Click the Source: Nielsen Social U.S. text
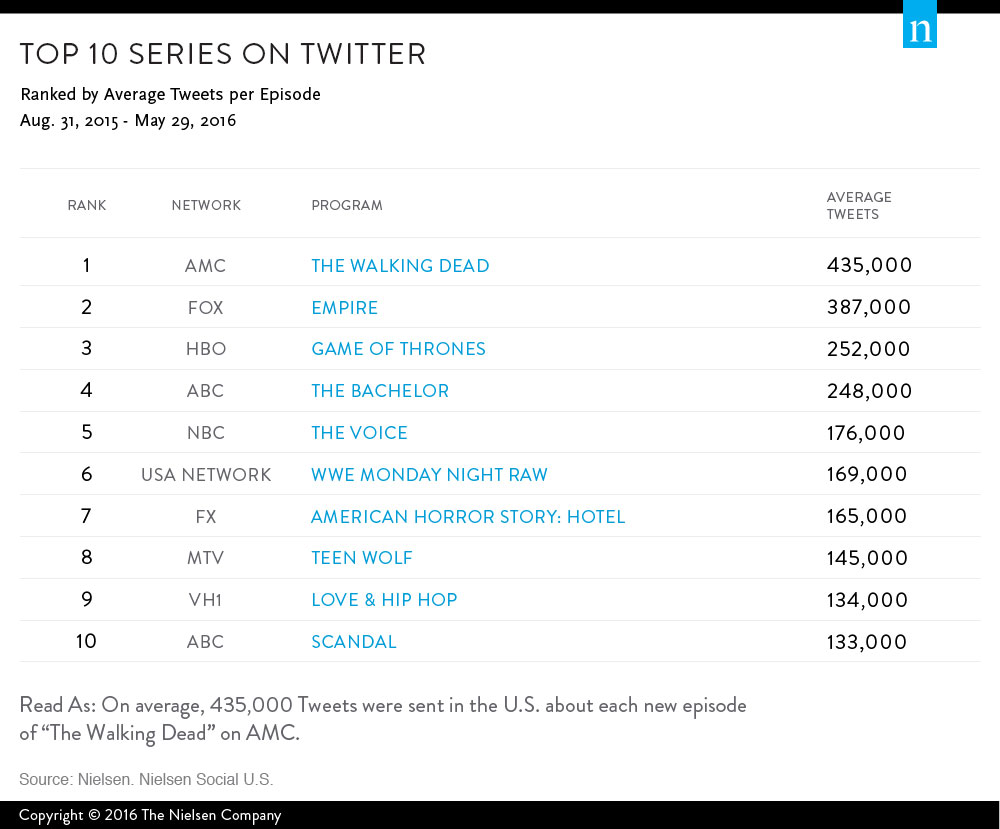 pos(146,779)
